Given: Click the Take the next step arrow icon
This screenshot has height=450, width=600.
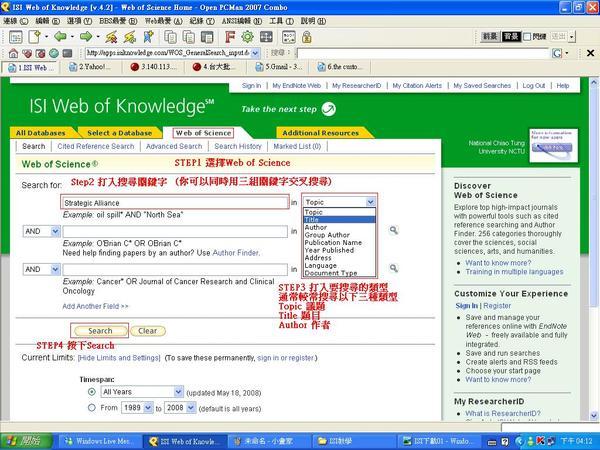Looking at the screenshot, I should [328, 109].
